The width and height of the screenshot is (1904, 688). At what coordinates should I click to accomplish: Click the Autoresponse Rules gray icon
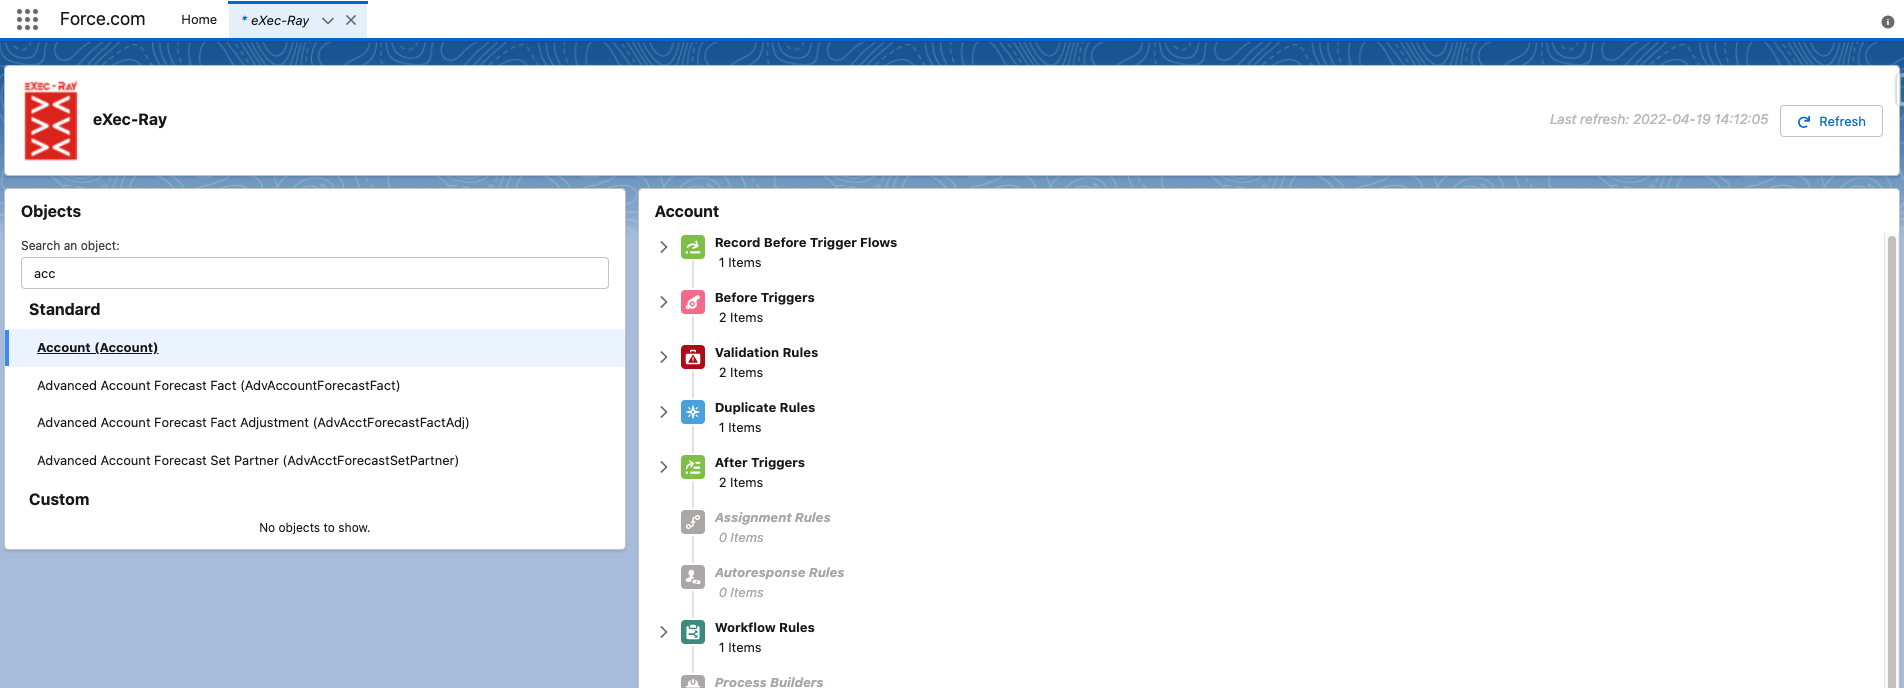pos(693,577)
